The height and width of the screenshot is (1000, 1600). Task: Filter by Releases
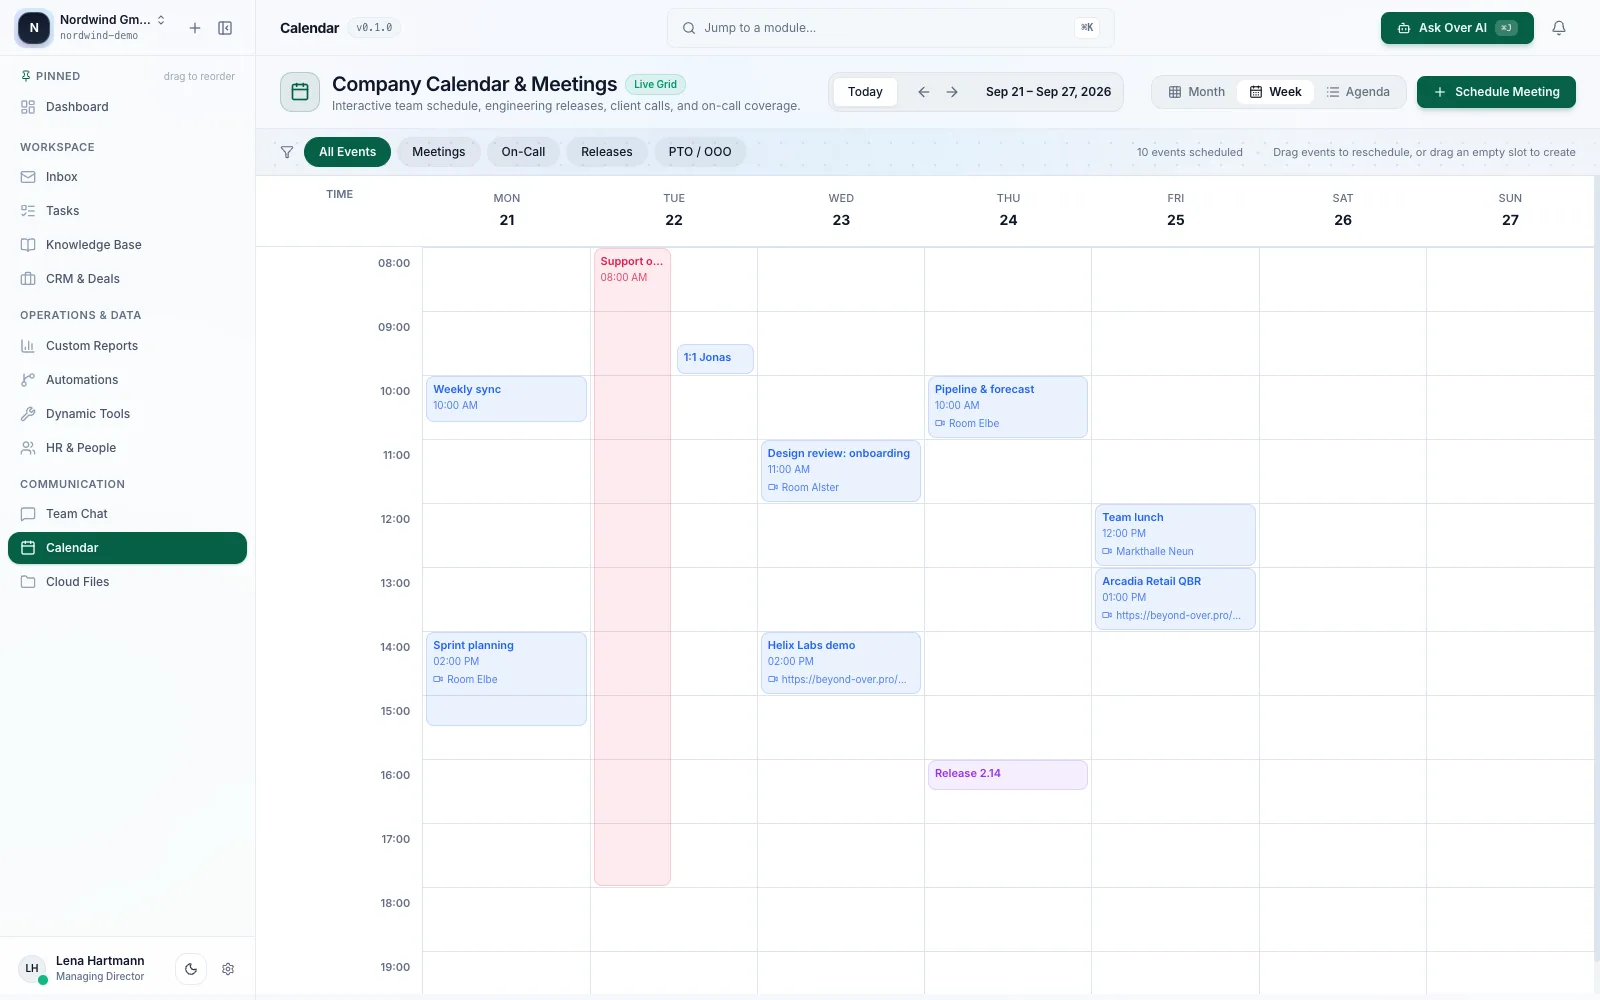tap(606, 152)
